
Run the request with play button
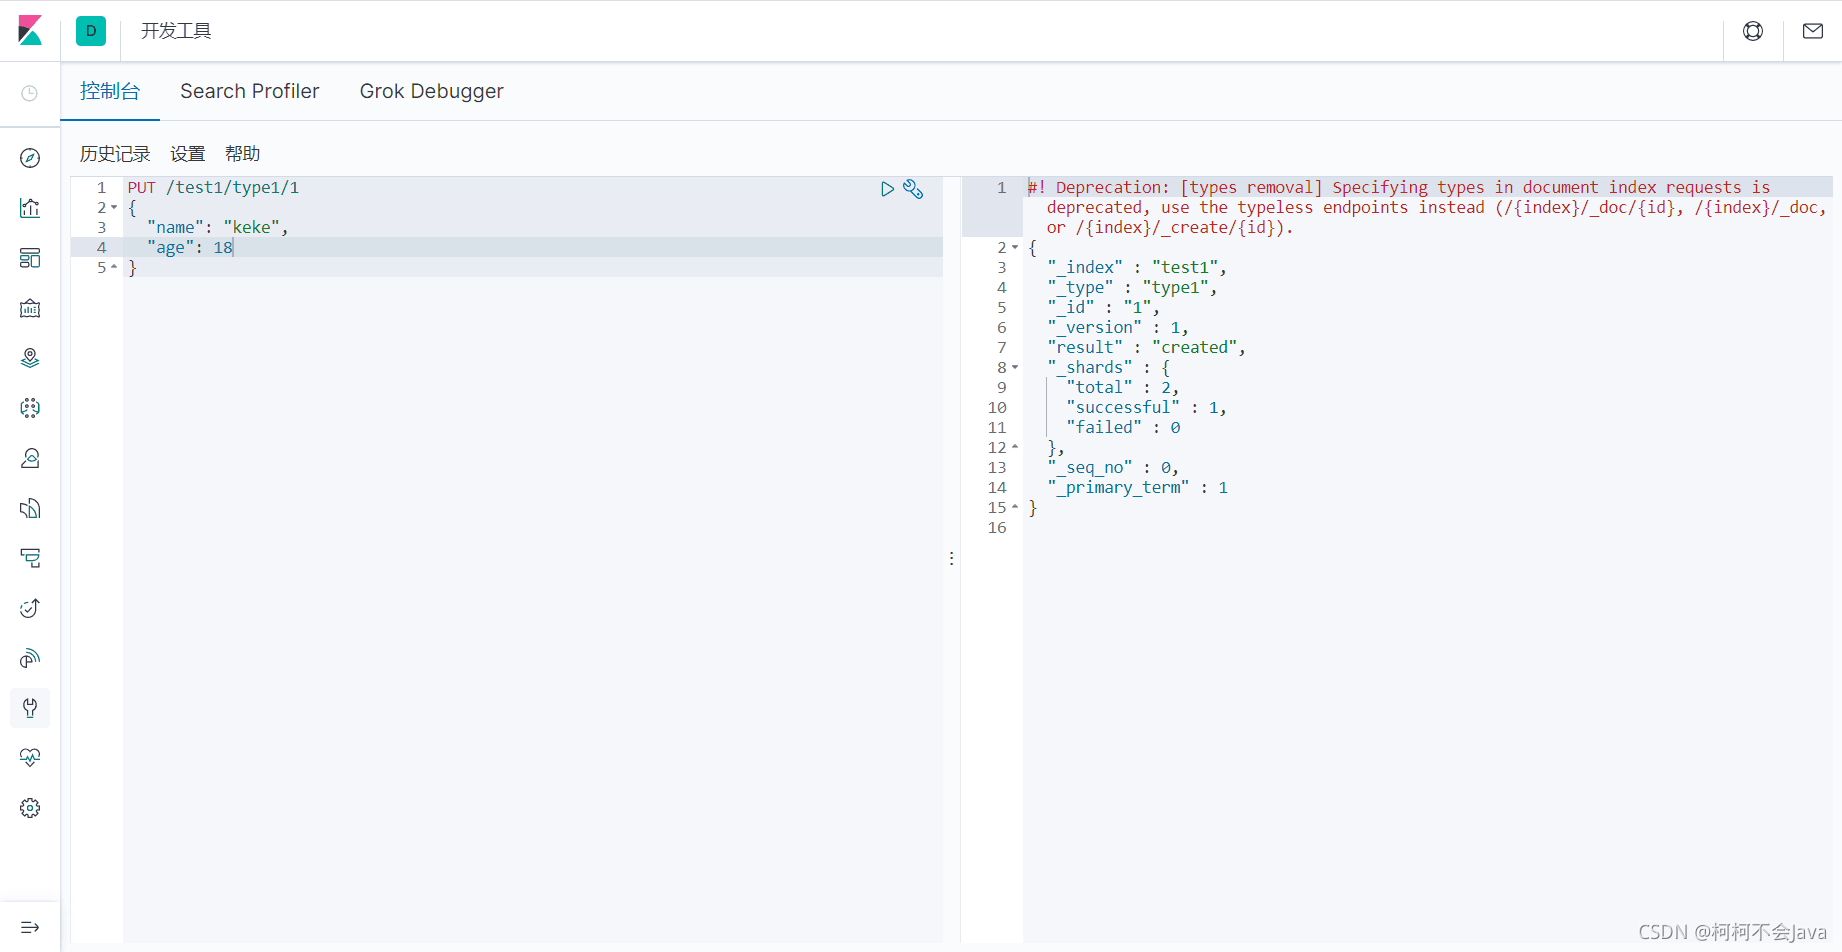[887, 189]
